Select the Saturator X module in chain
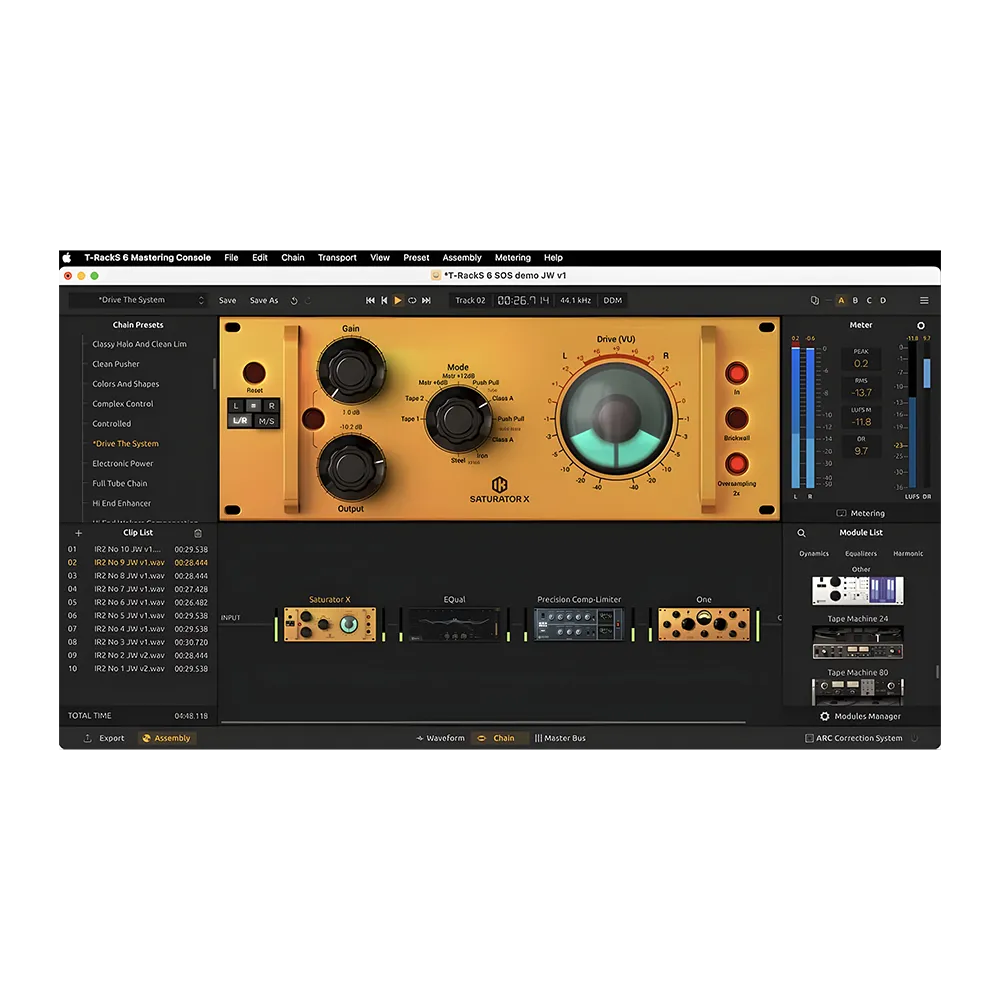The width and height of the screenshot is (1000, 1000). coord(330,624)
